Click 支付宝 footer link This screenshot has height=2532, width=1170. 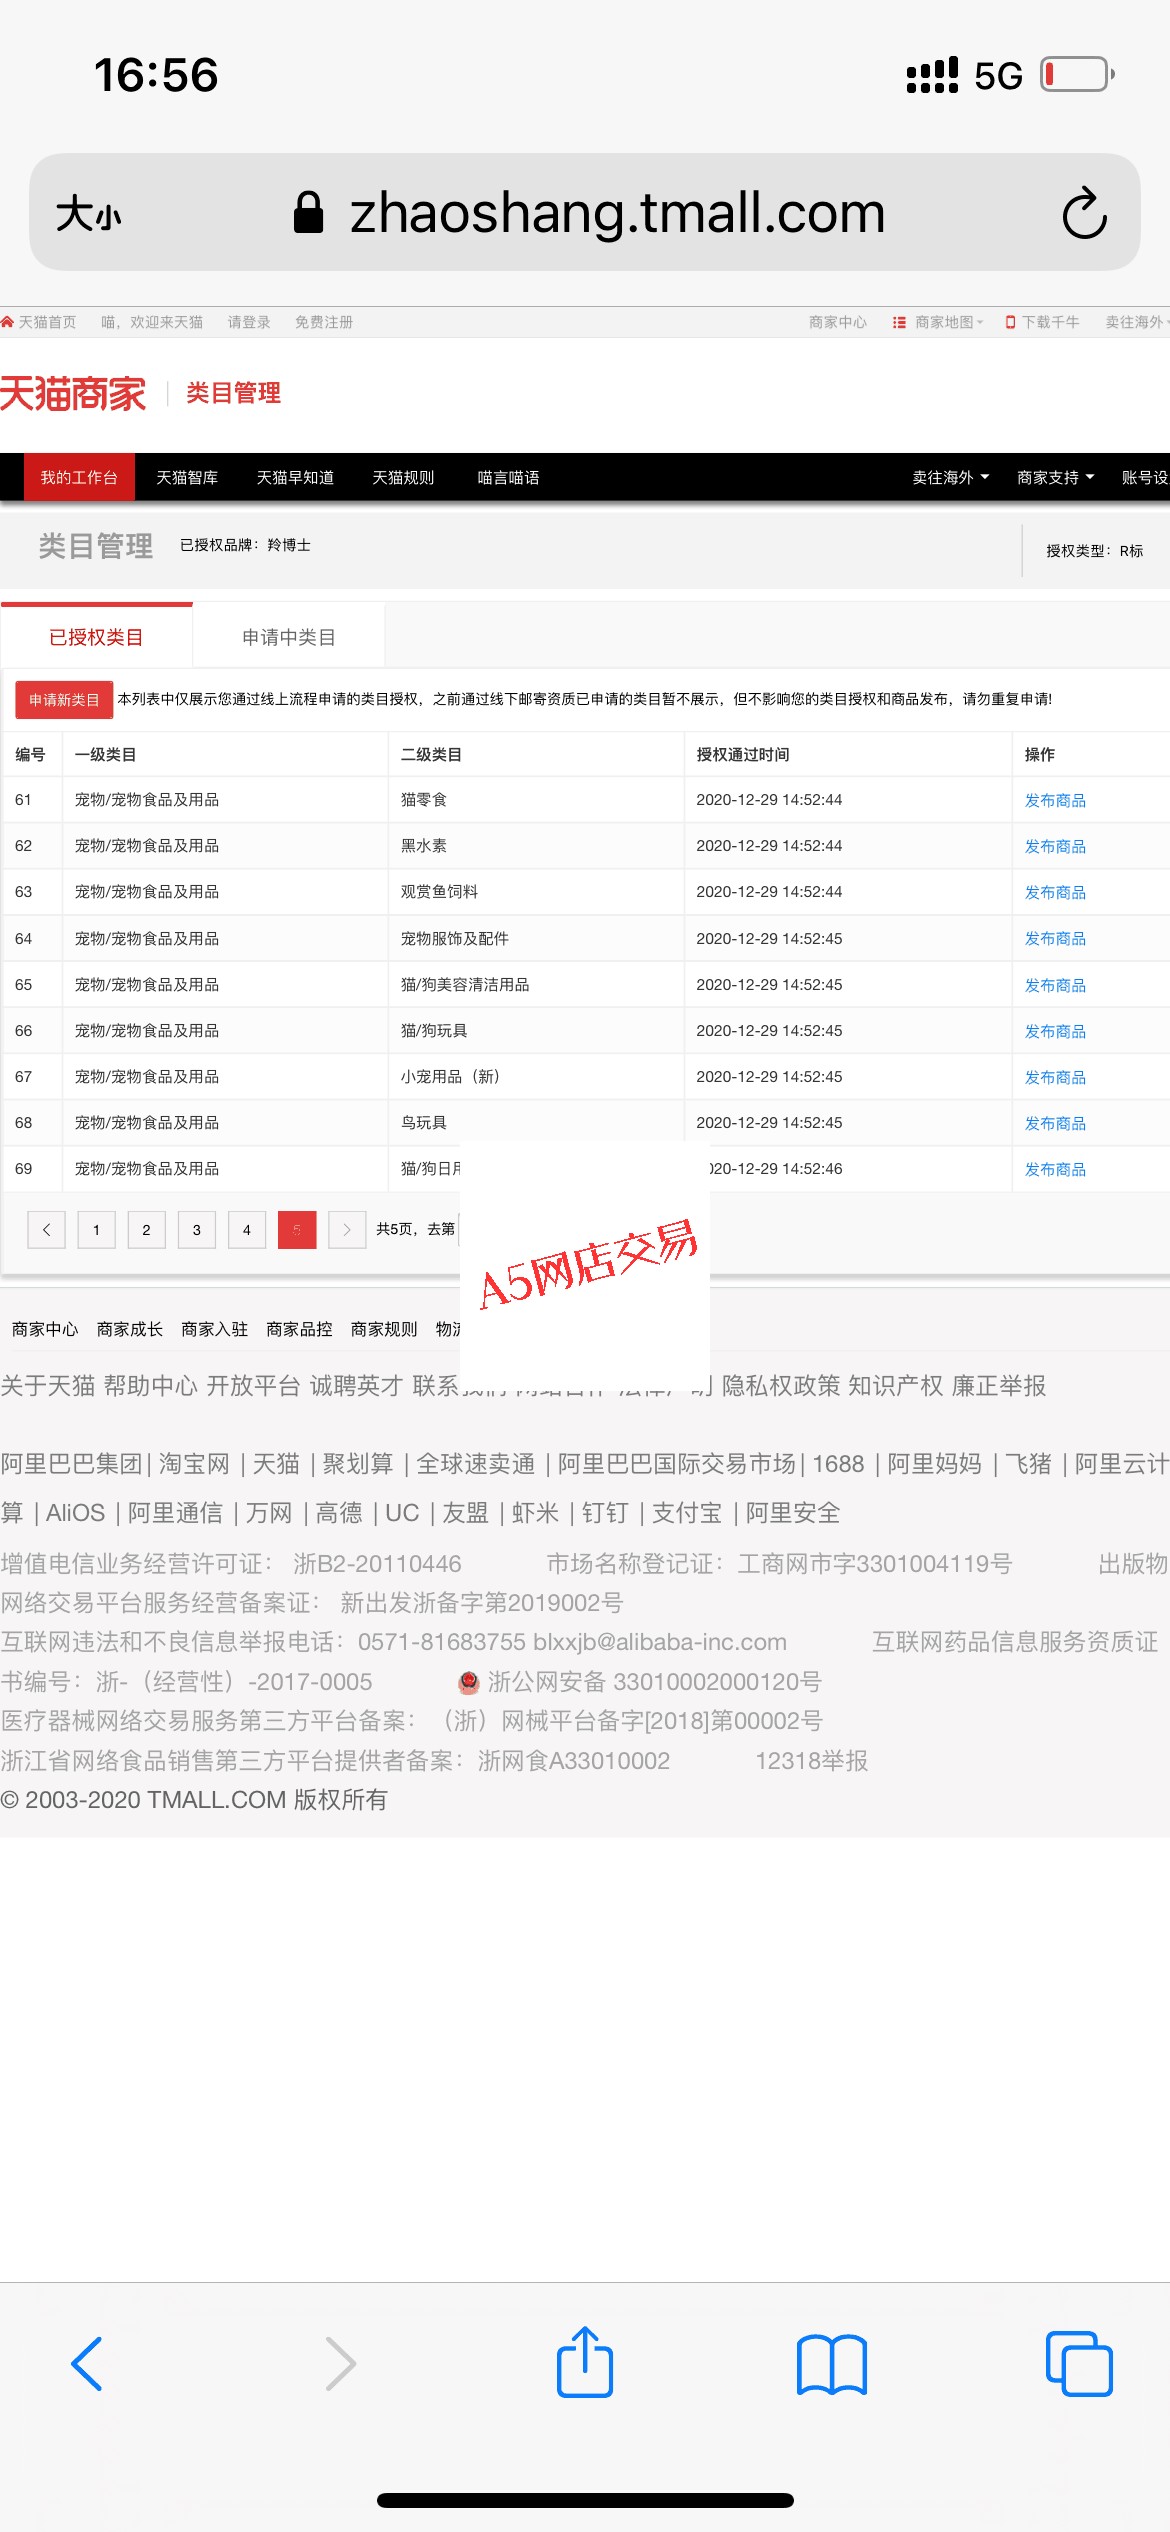(687, 1513)
